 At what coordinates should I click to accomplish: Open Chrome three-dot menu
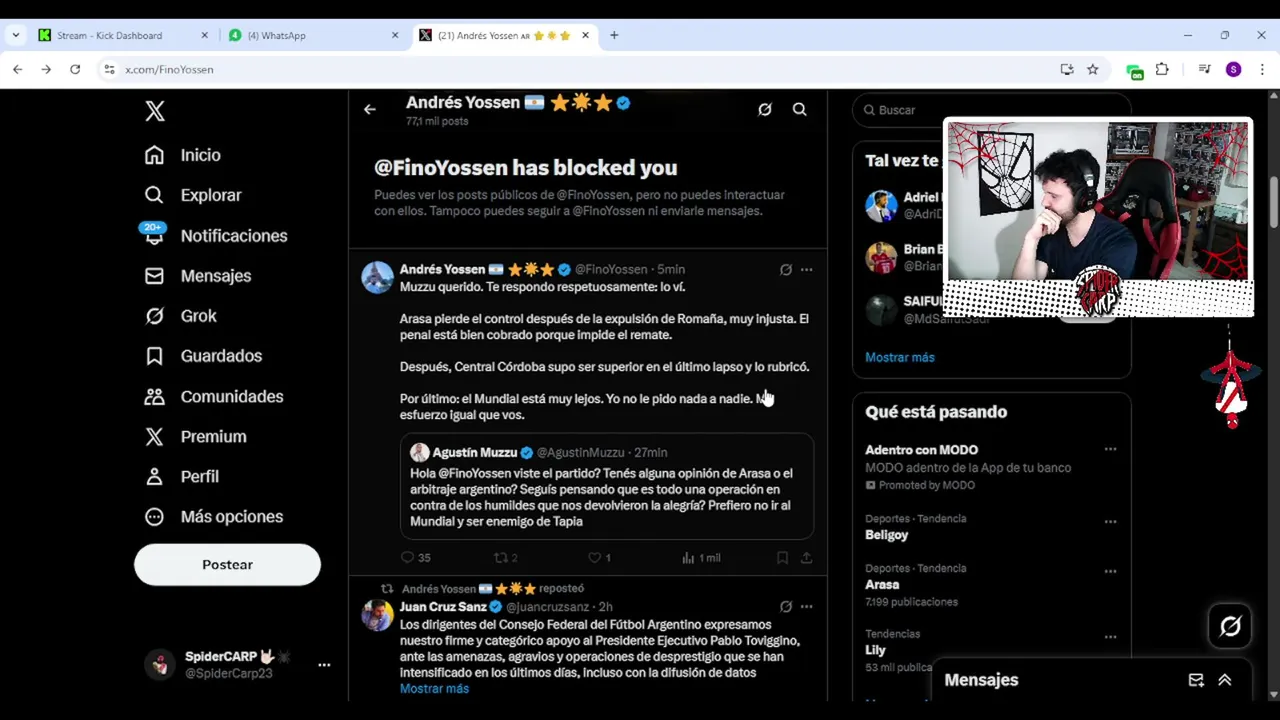point(1262,69)
